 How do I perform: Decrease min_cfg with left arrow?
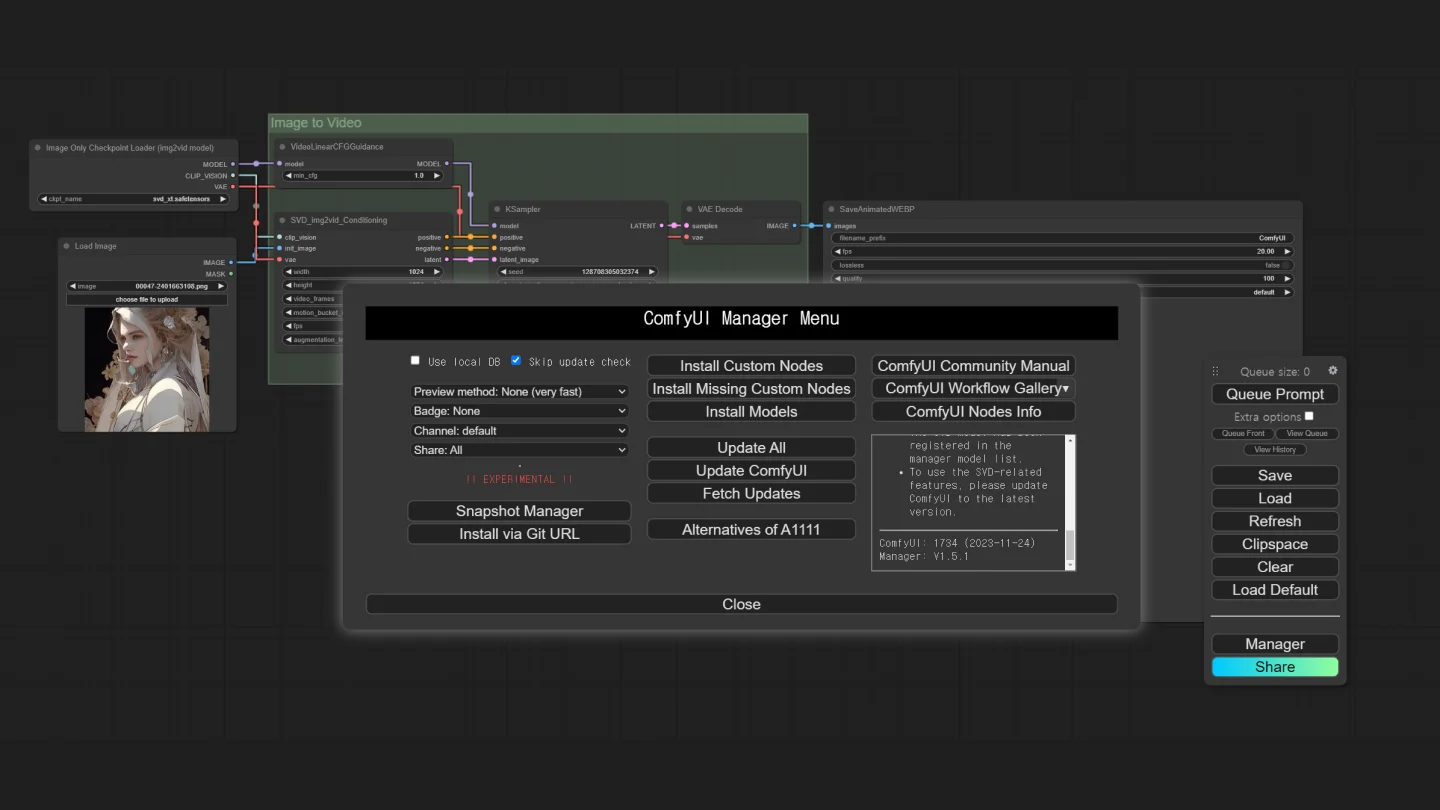coord(288,176)
